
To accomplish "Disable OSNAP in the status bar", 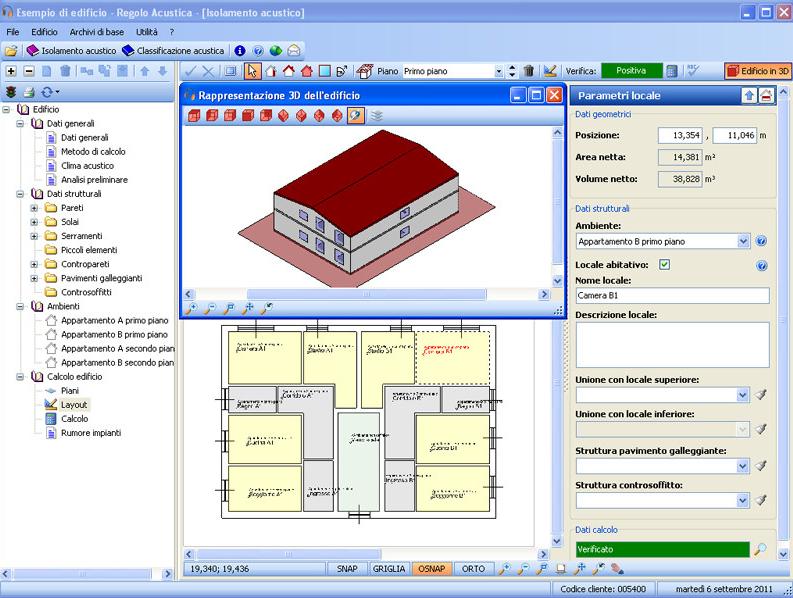I will pyautogui.click(x=431, y=568).
